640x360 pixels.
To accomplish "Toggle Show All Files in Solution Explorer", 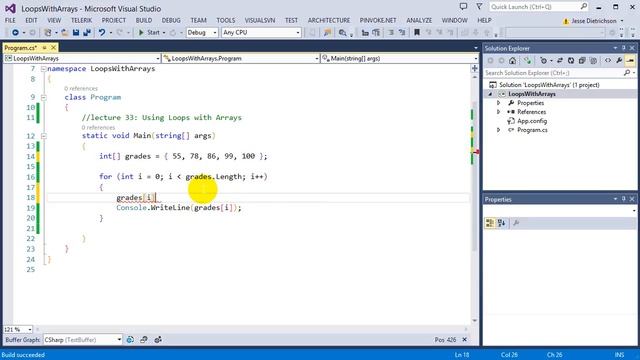I will click(x=593, y=60).
